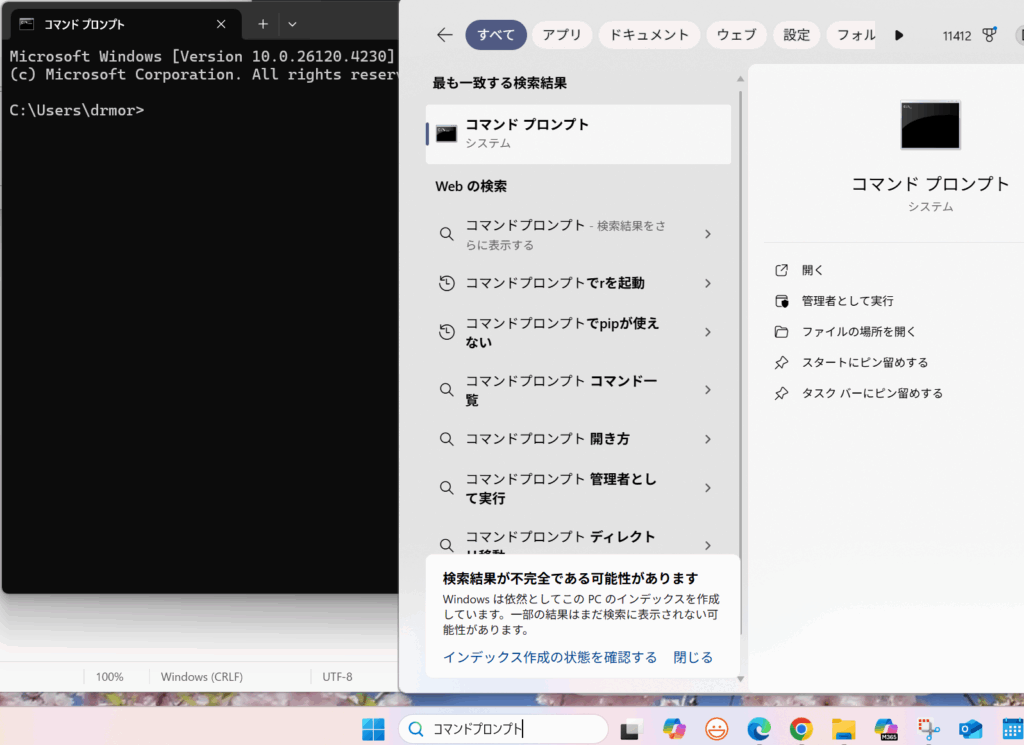Select the 設定 filter tab
The height and width of the screenshot is (745, 1024).
[796, 35]
